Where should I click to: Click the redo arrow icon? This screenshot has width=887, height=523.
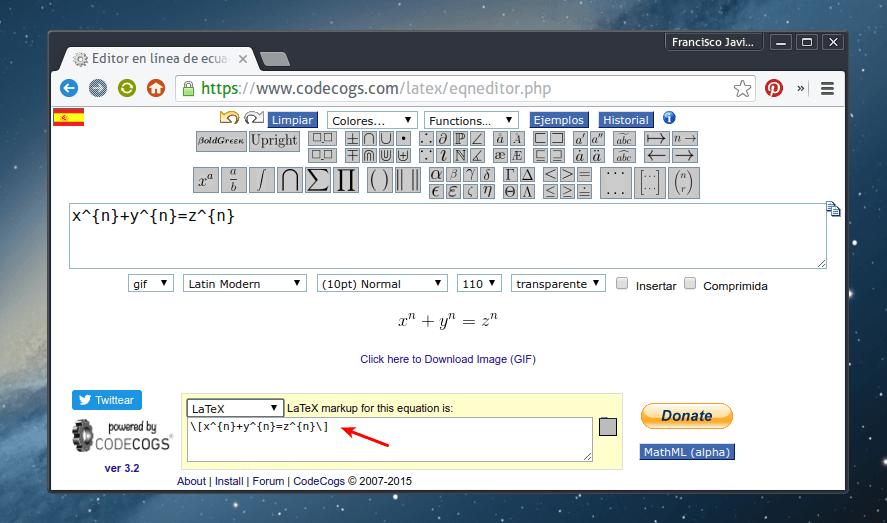[254, 119]
